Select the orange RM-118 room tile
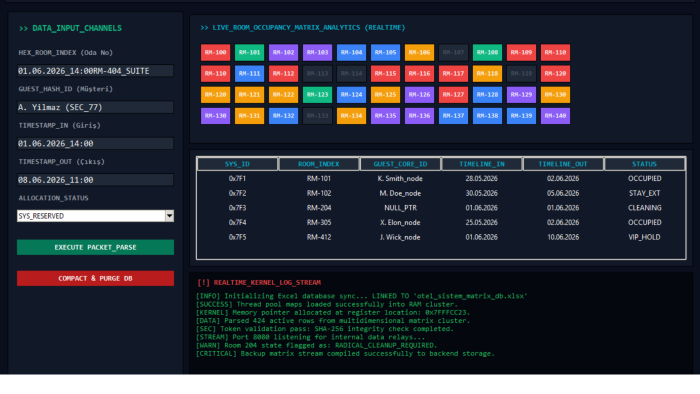 coord(487,74)
